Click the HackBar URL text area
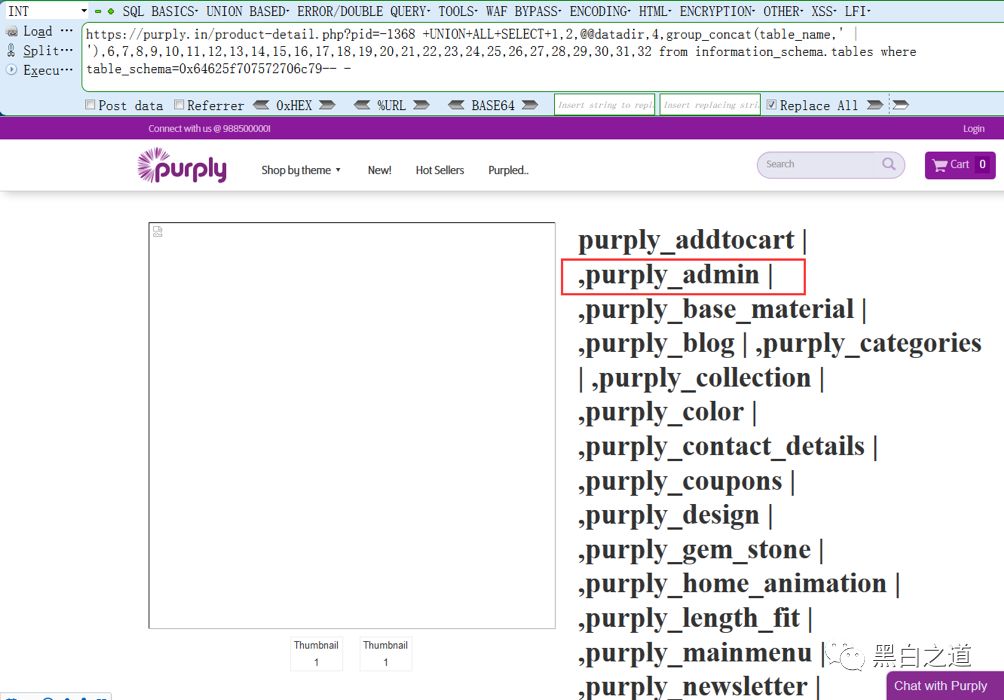This screenshot has width=1004, height=700. click(x=542, y=57)
